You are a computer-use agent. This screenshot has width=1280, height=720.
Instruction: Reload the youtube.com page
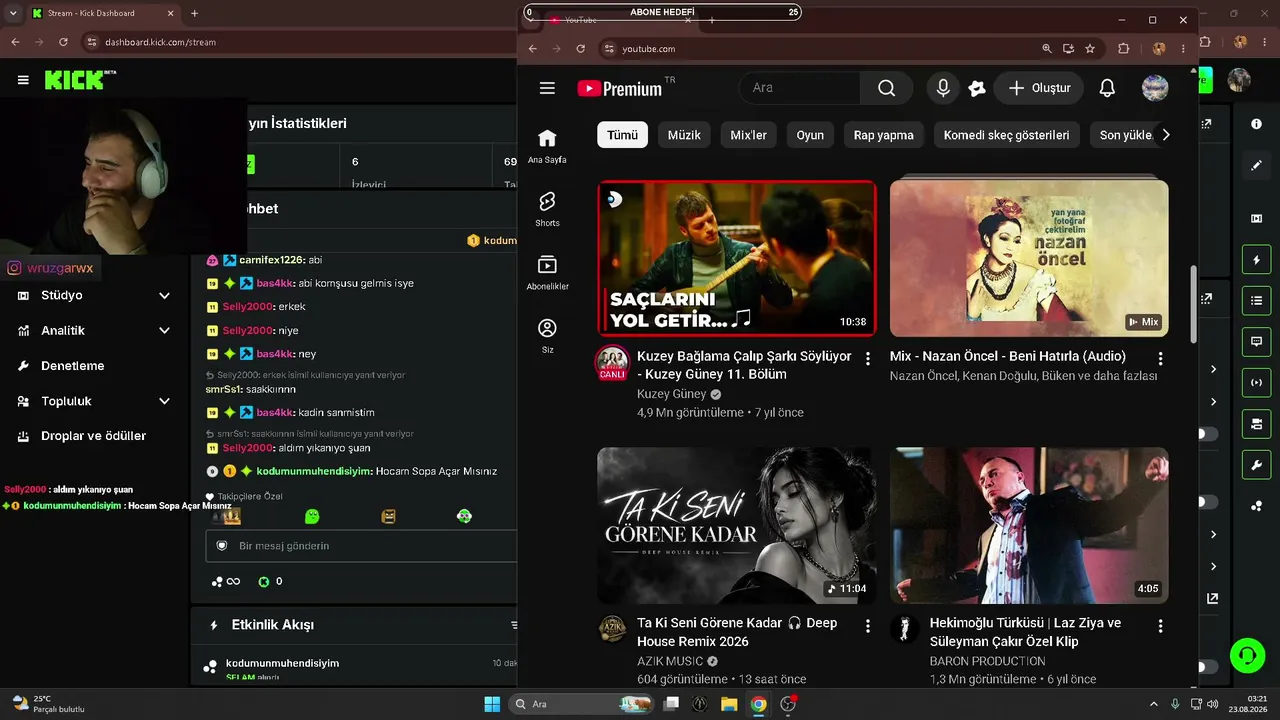(x=580, y=48)
